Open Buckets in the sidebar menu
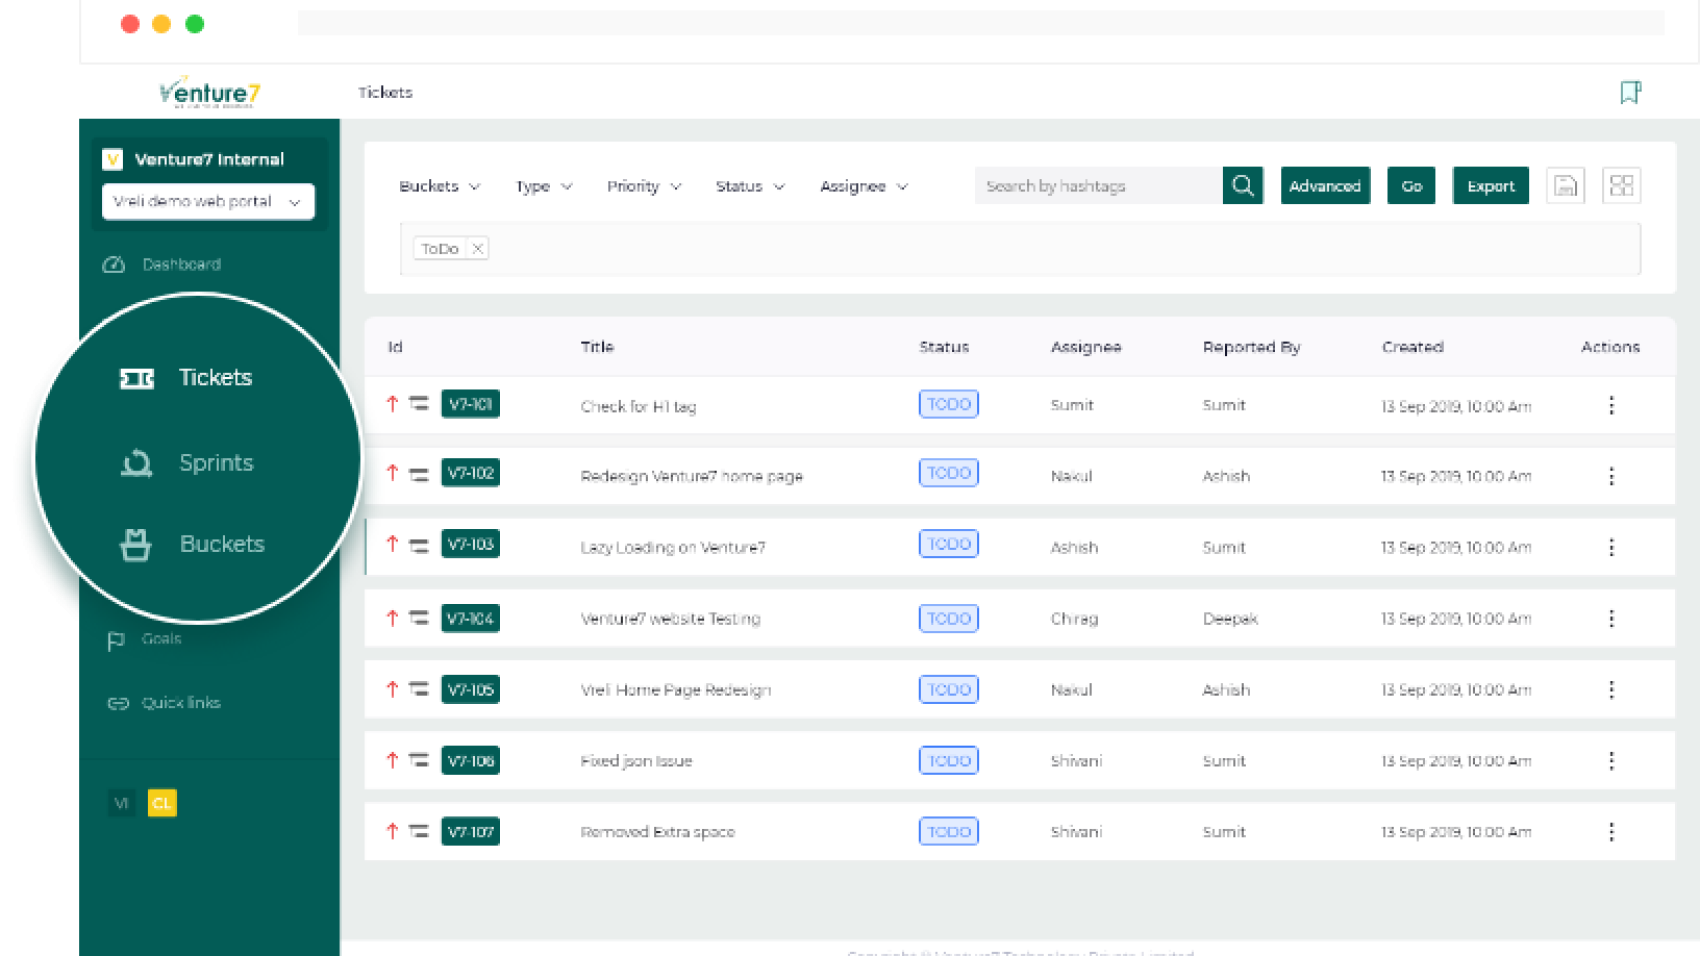Viewport: 1700px width, 956px height. 222,544
